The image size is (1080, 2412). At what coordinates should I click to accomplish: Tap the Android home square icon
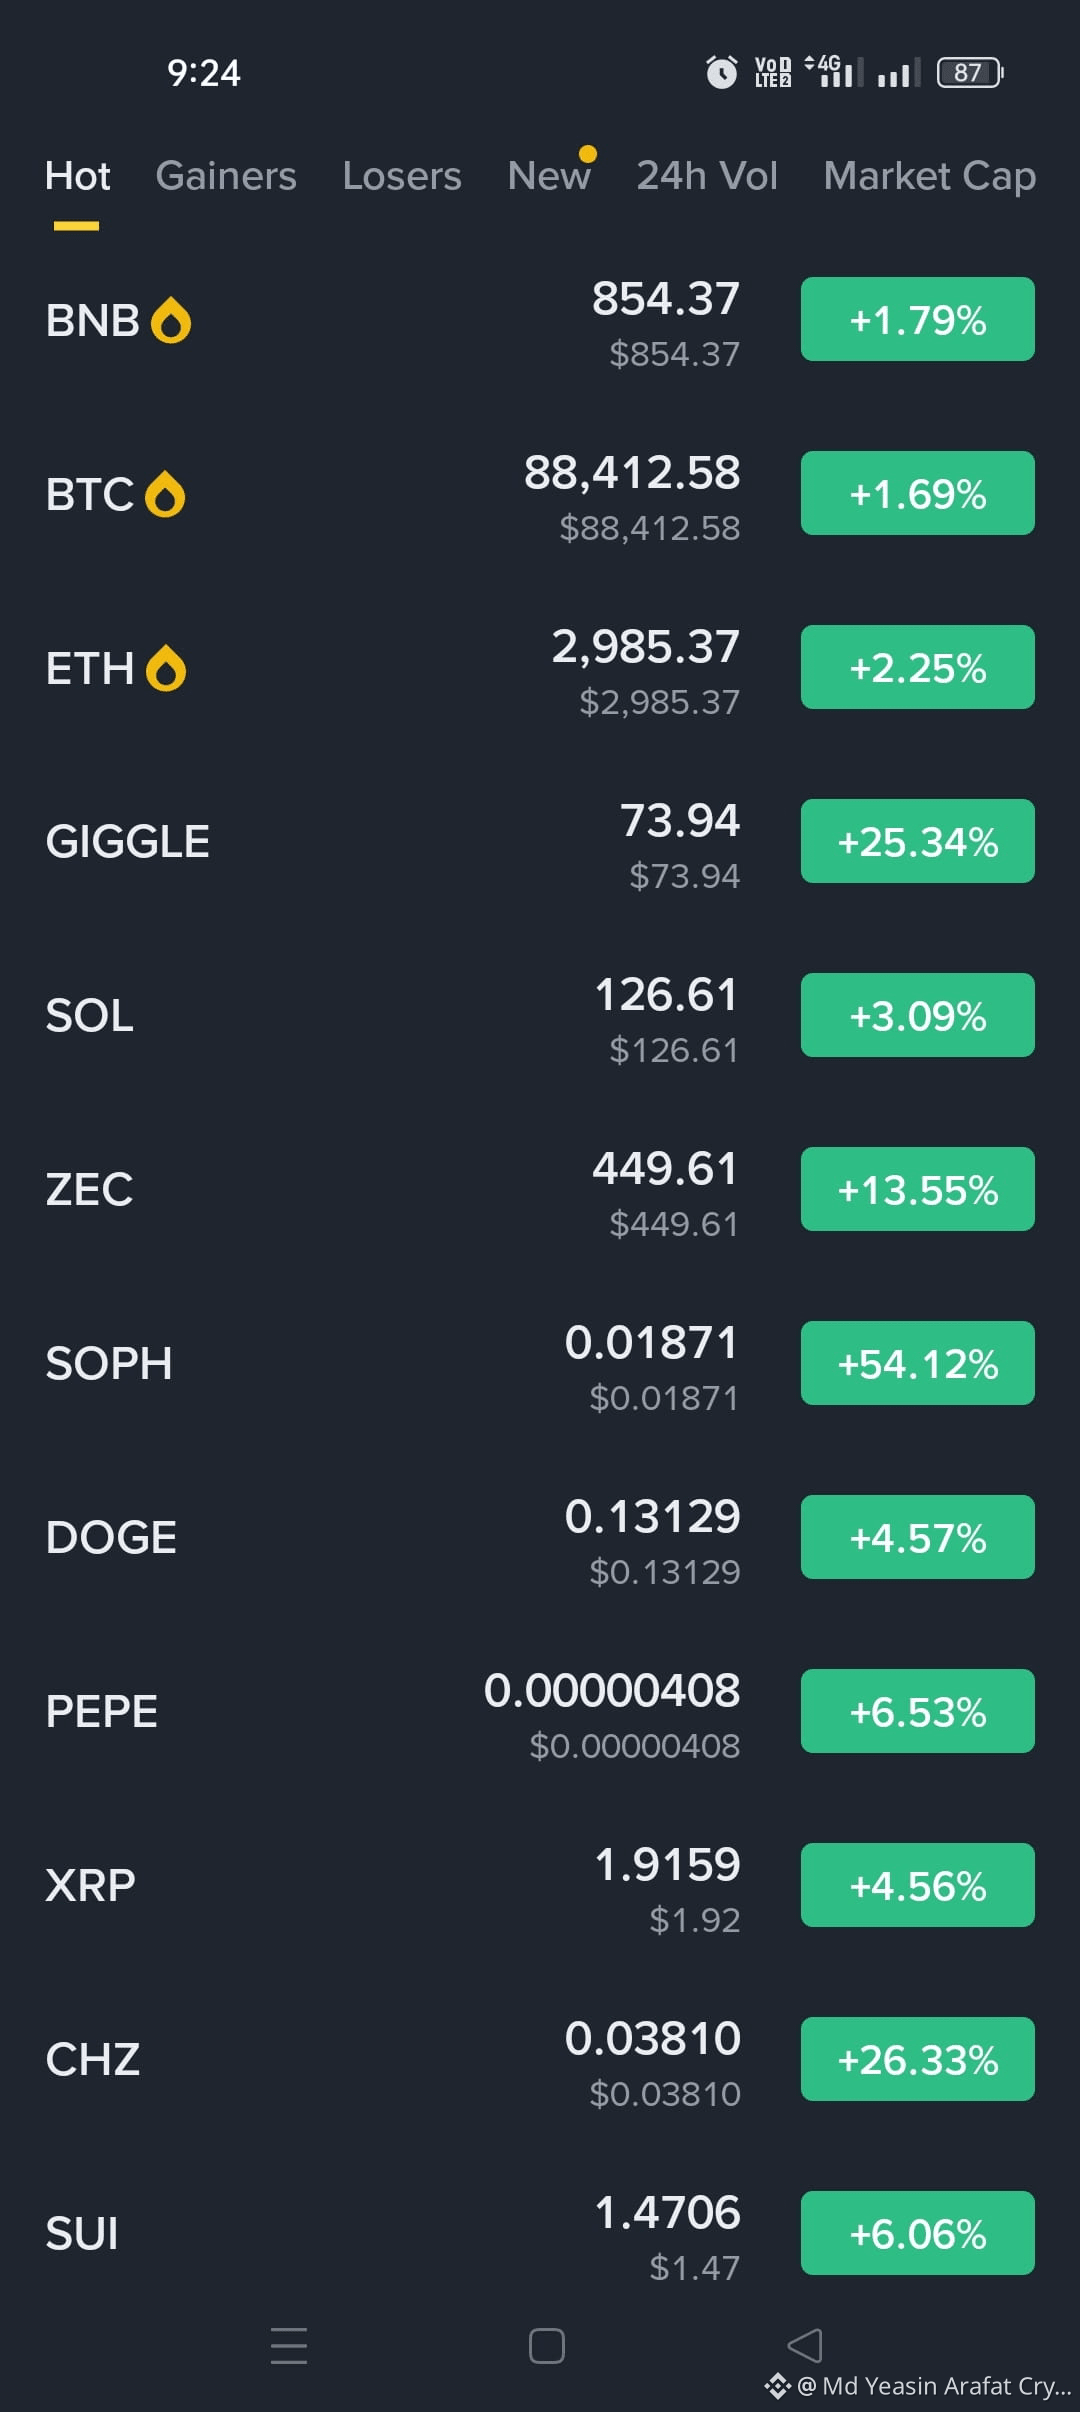pyautogui.click(x=546, y=2345)
